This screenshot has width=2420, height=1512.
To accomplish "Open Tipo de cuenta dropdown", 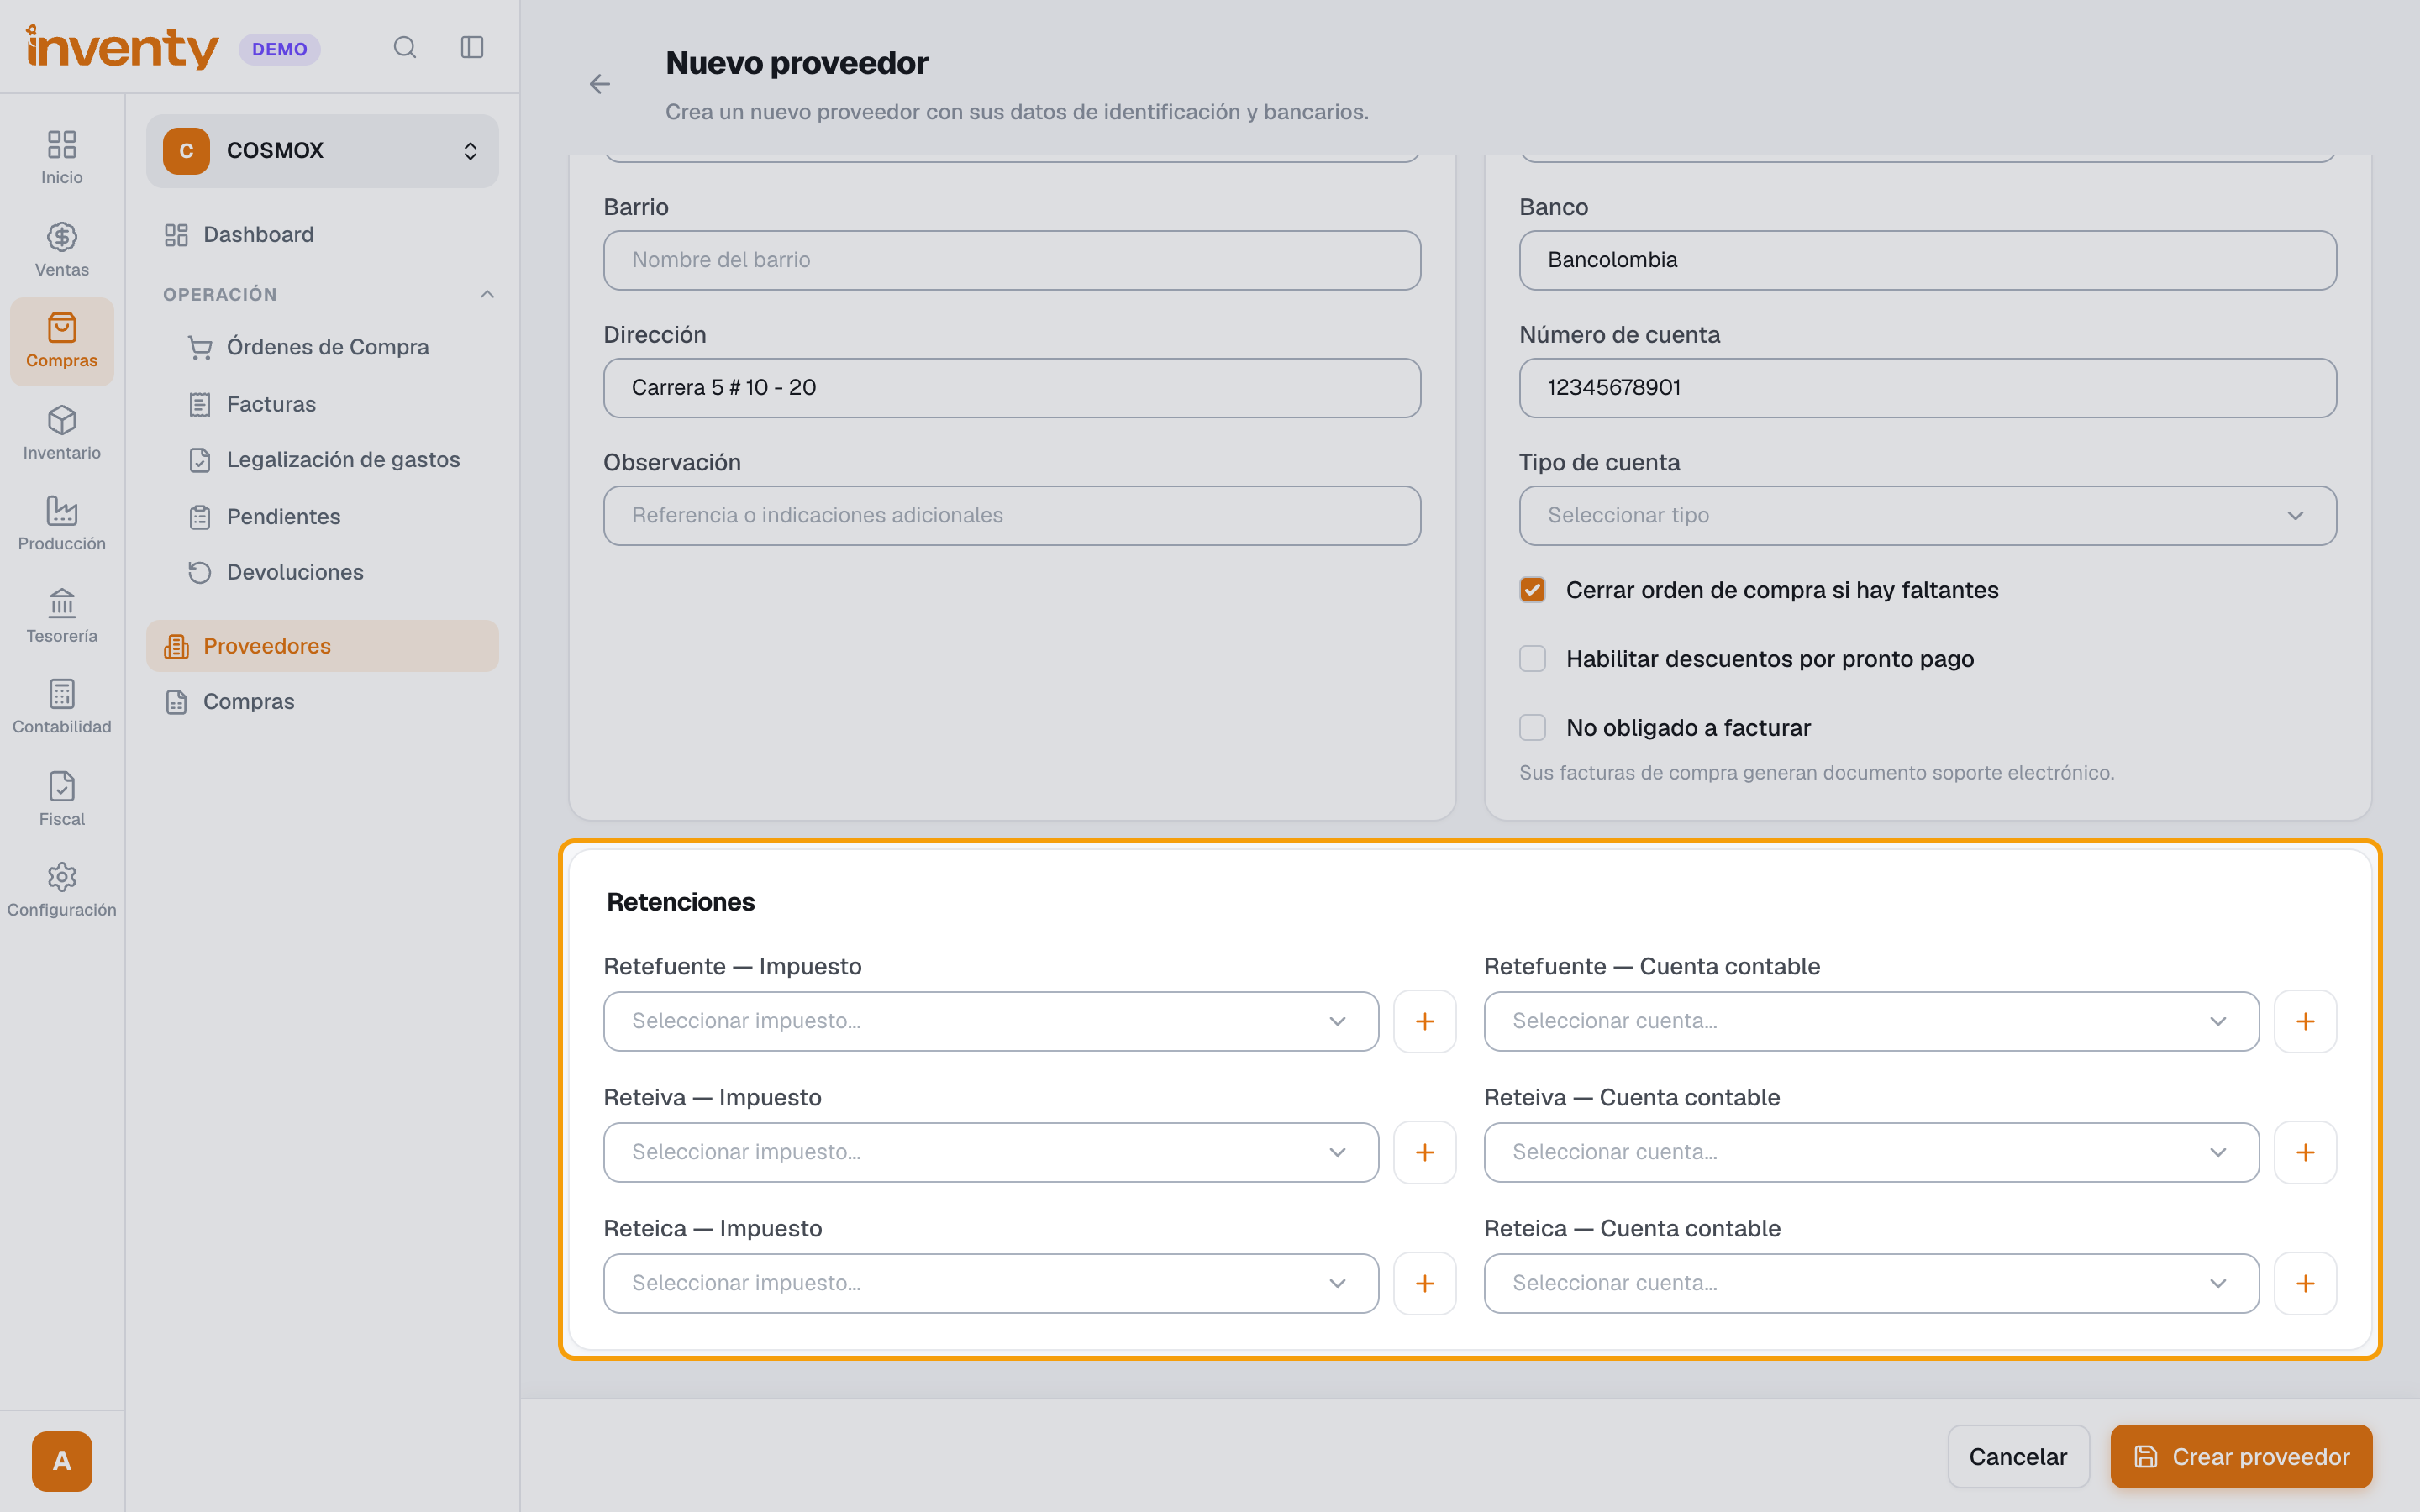I will click(x=1927, y=516).
